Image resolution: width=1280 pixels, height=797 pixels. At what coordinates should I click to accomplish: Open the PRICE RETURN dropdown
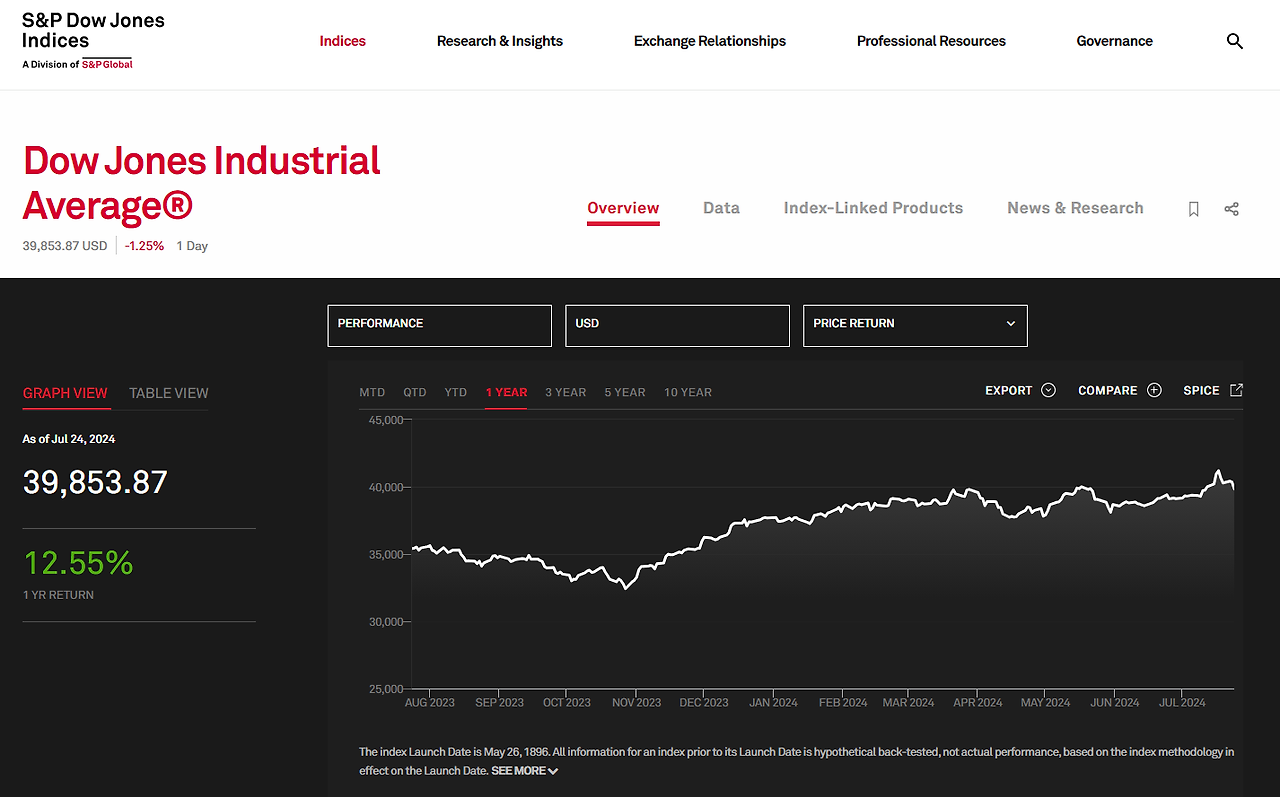click(915, 326)
